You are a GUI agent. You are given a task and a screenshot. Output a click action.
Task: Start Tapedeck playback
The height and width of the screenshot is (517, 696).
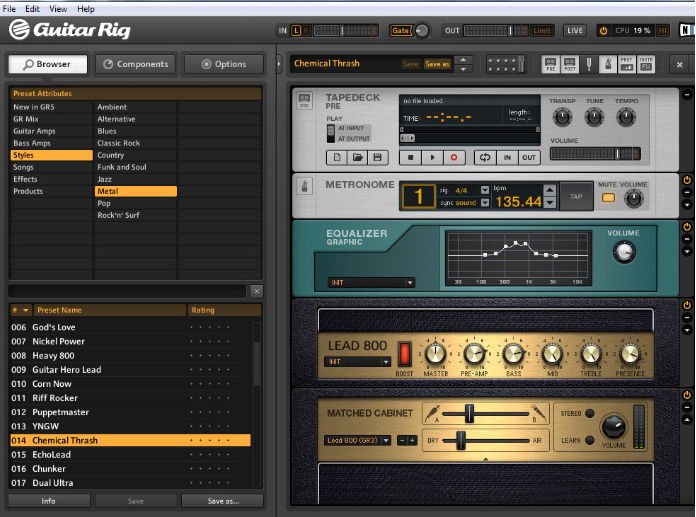tap(432, 158)
